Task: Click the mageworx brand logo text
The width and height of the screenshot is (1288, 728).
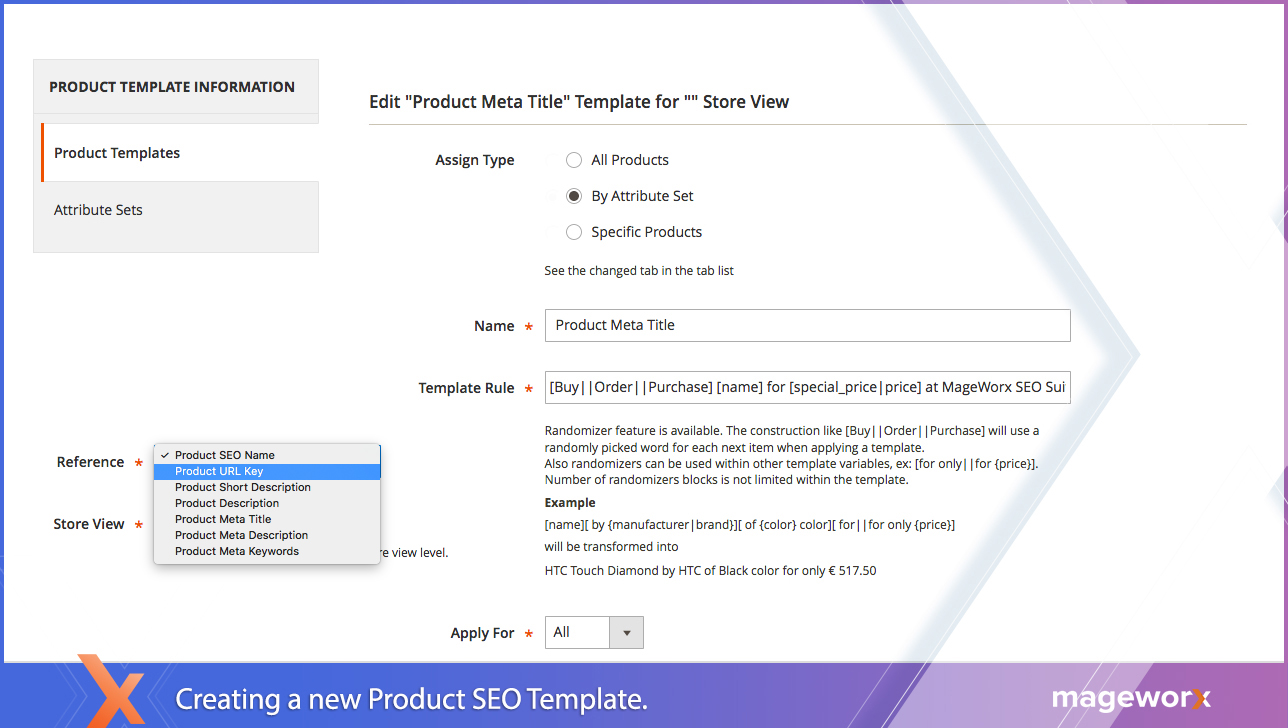Action: [x=1130, y=698]
